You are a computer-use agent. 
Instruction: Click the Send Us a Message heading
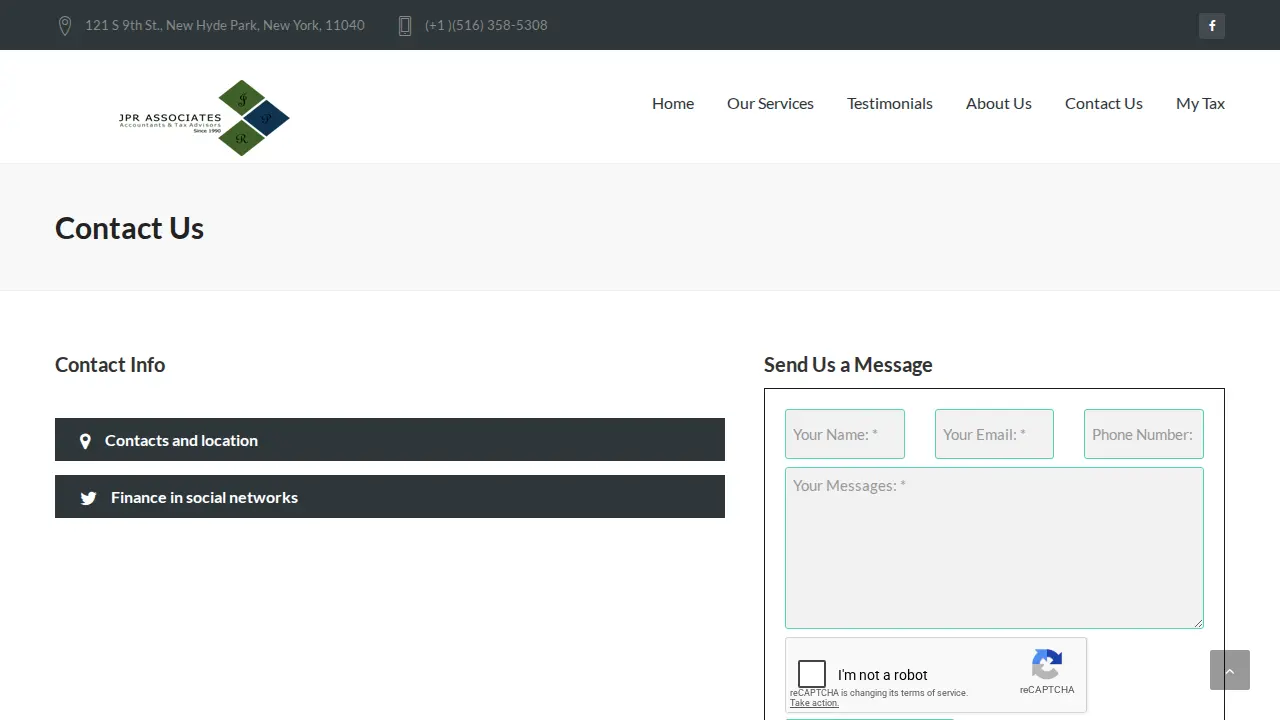click(x=848, y=365)
